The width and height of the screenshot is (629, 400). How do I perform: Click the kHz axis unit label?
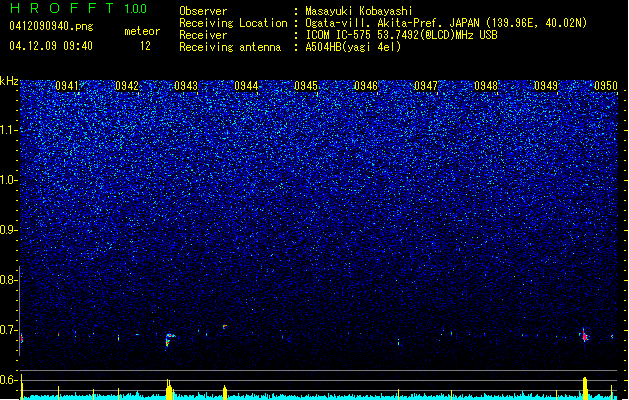click(9, 81)
